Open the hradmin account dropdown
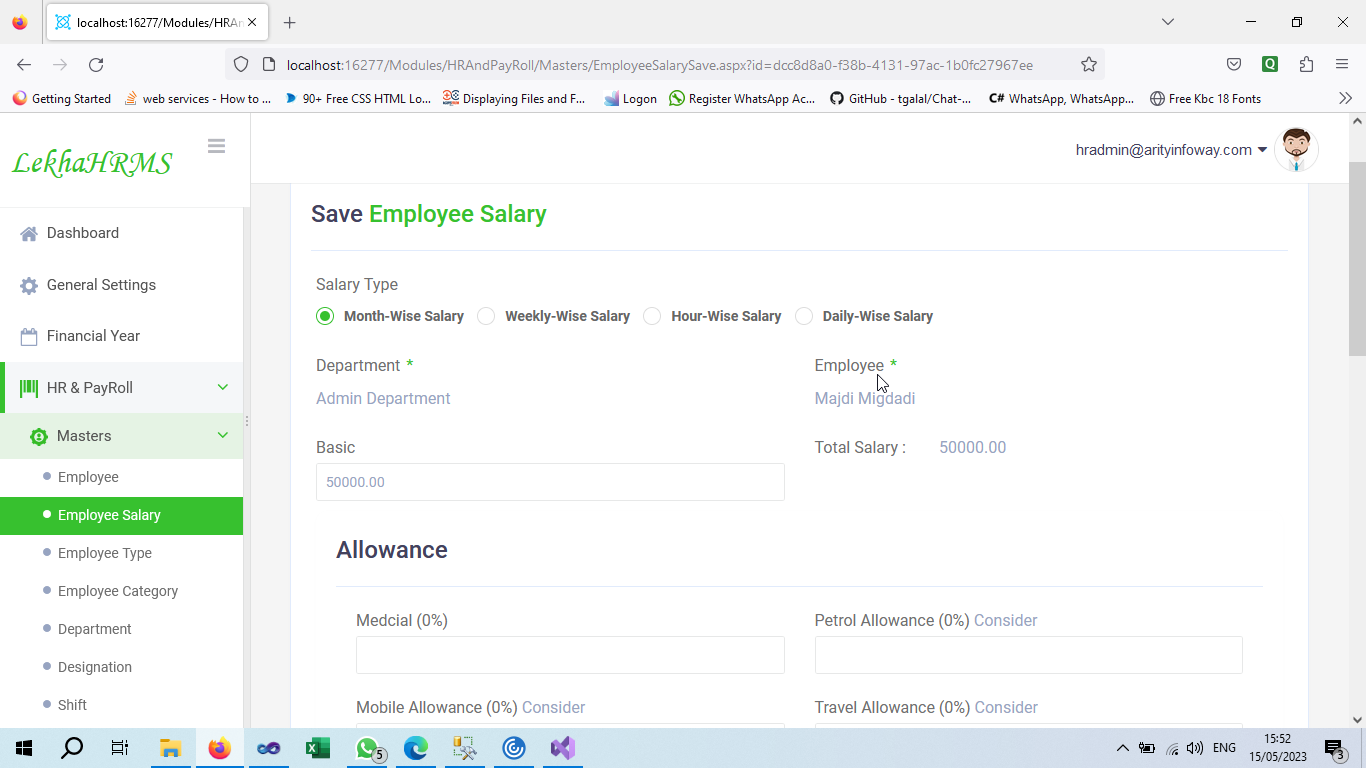This screenshot has height=768, width=1366. [x=1171, y=150]
